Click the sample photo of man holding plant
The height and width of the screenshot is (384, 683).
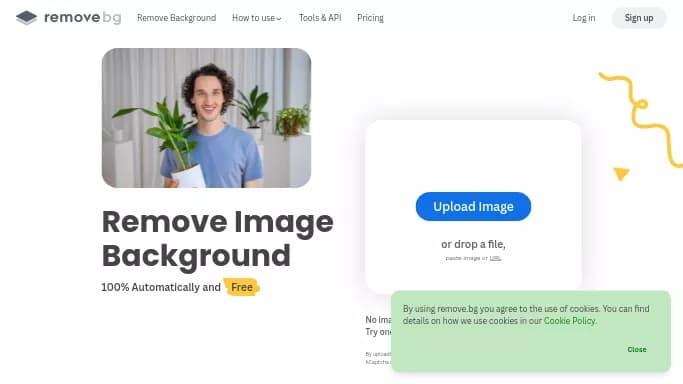coord(206,118)
